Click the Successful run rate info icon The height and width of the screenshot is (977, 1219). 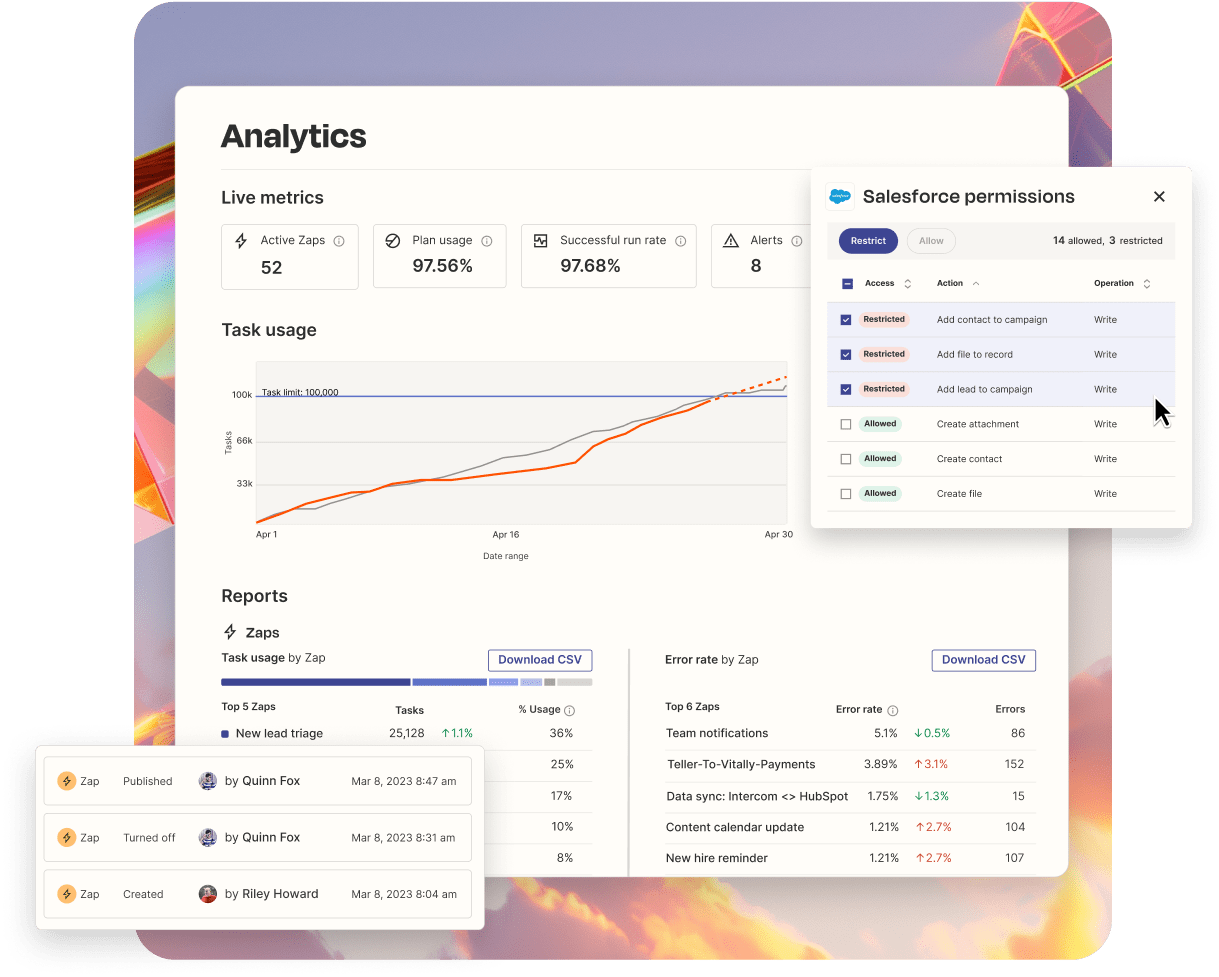tap(681, 241)
